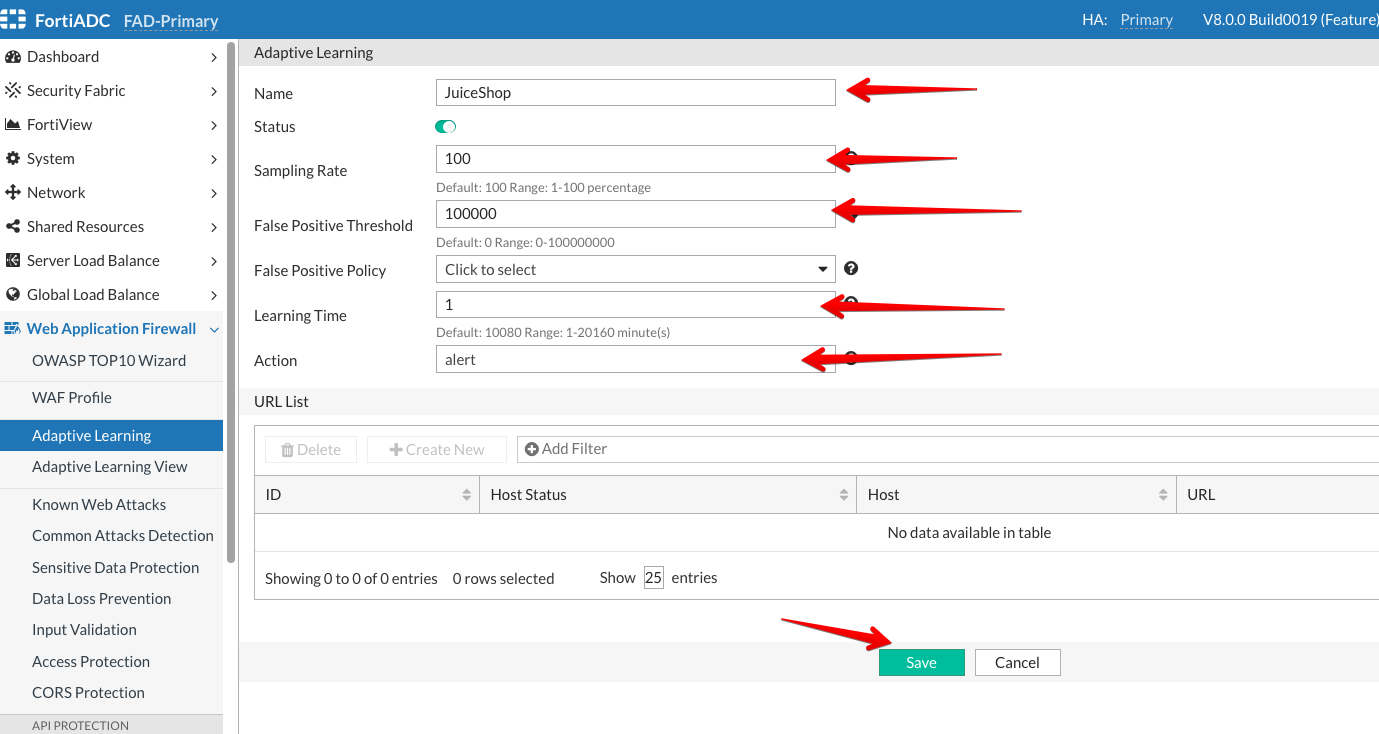Expand the Server Load Balance submenu arrow
The height and width of the screenshot is (734, 1379).
pos(214,261)
